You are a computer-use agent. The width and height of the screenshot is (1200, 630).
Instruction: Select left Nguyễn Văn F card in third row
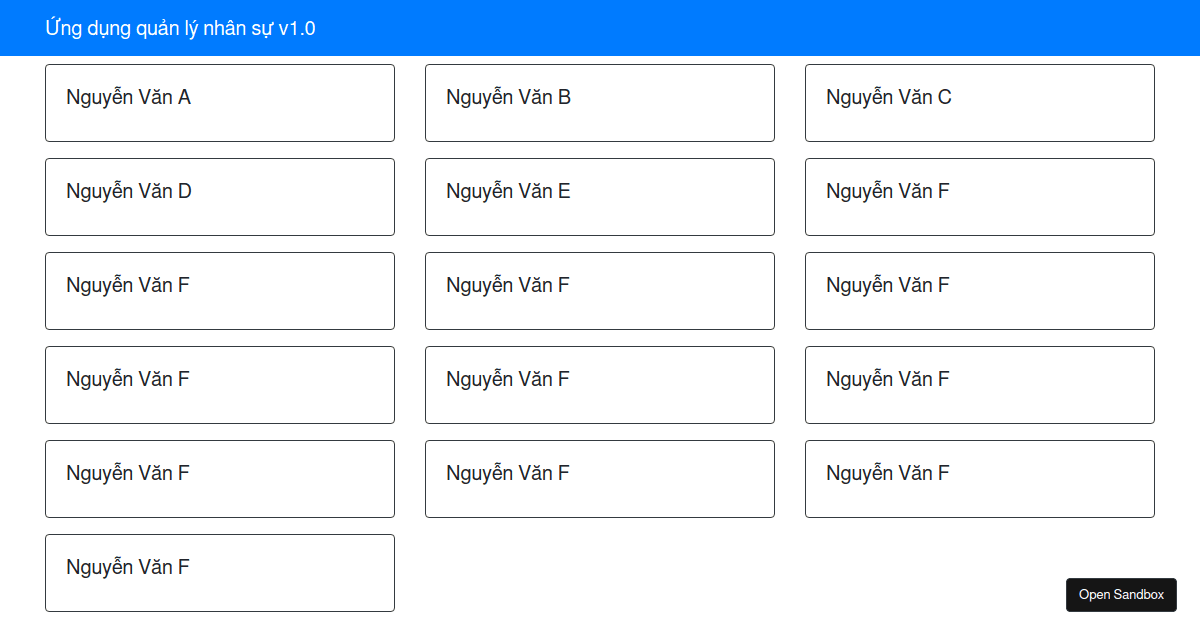click(220, 291)
